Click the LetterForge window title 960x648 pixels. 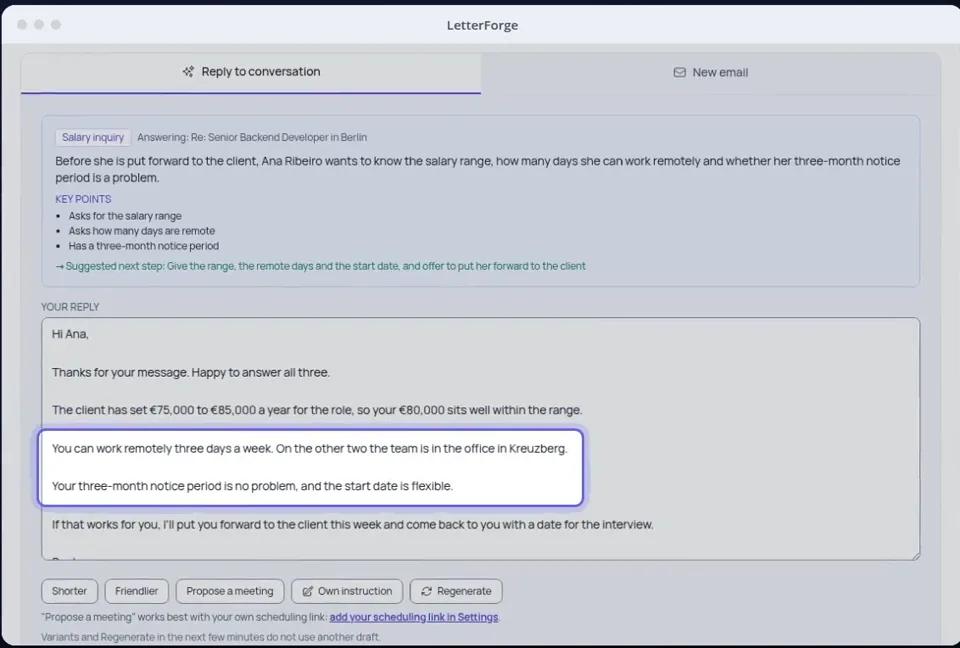482,25
